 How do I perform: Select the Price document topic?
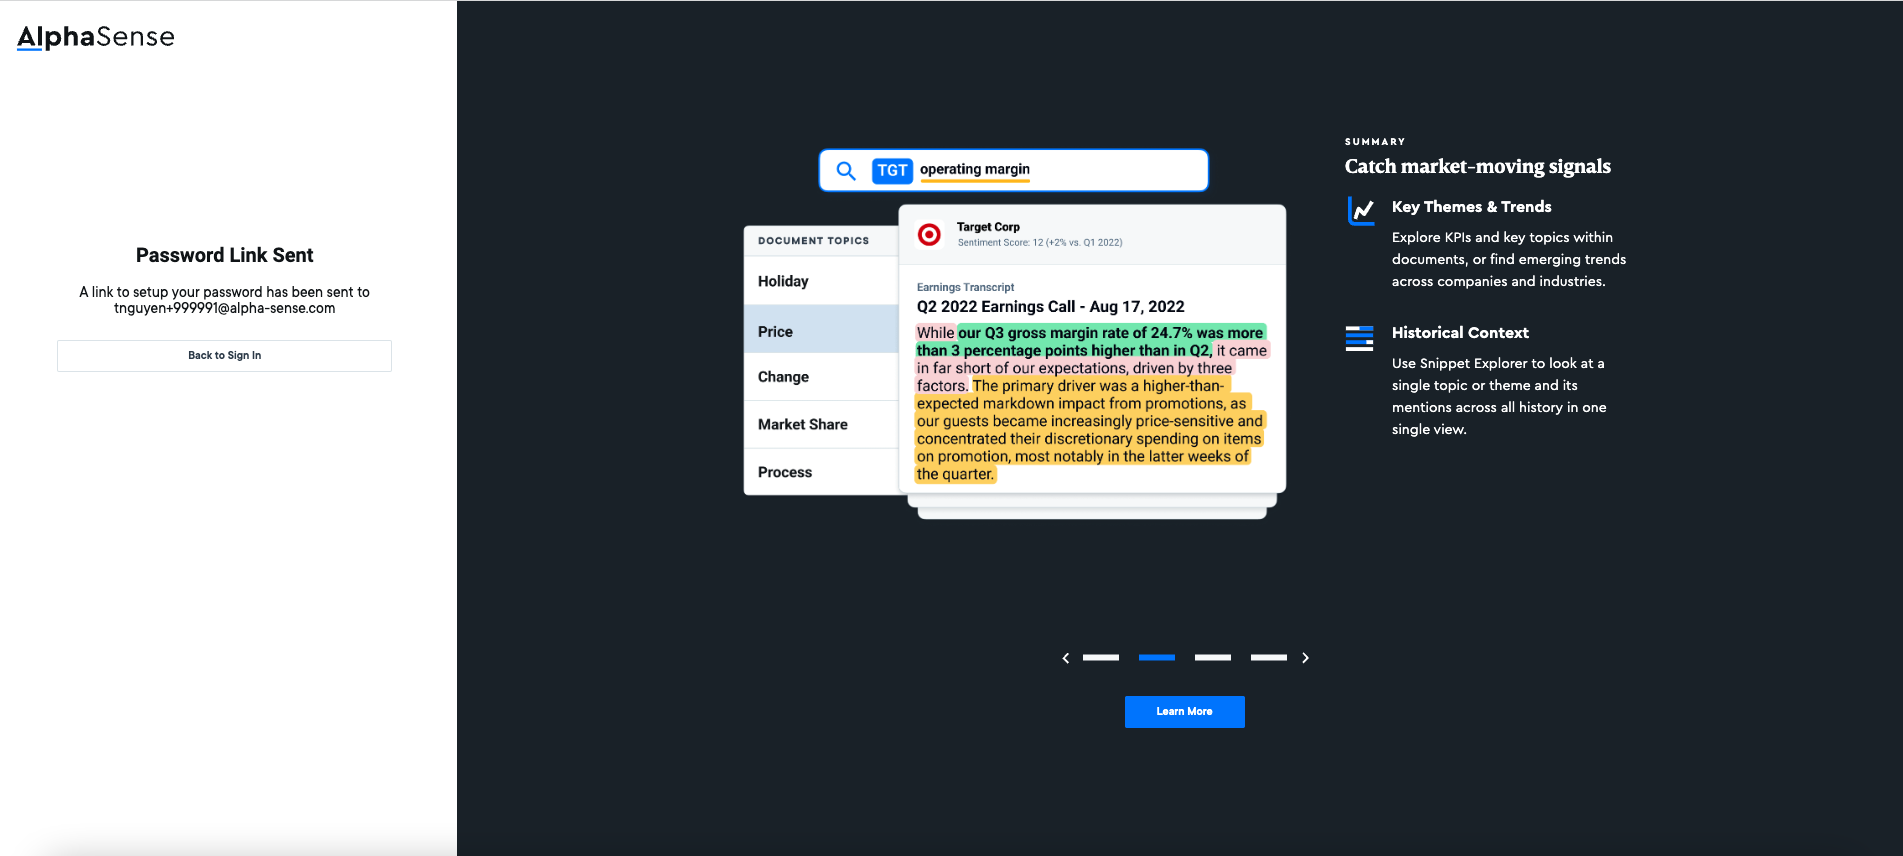click(821, 331)
